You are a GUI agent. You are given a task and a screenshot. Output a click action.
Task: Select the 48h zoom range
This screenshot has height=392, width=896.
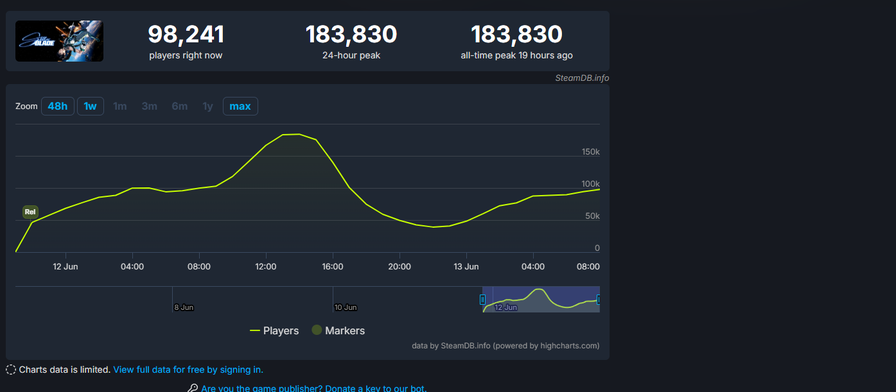[x=58, y=106]
